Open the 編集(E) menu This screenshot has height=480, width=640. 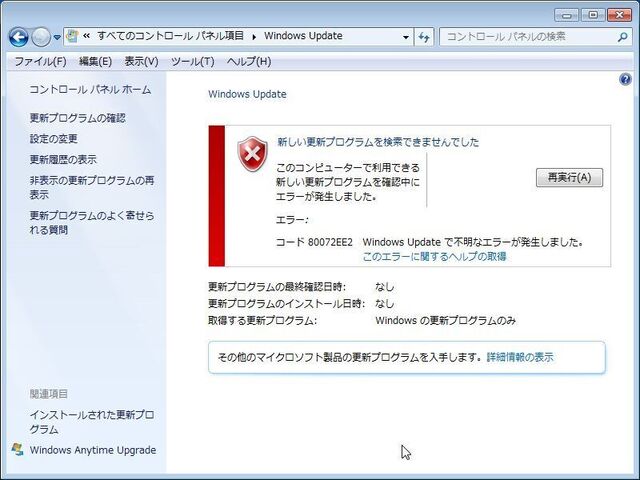(x=95, y=62)
